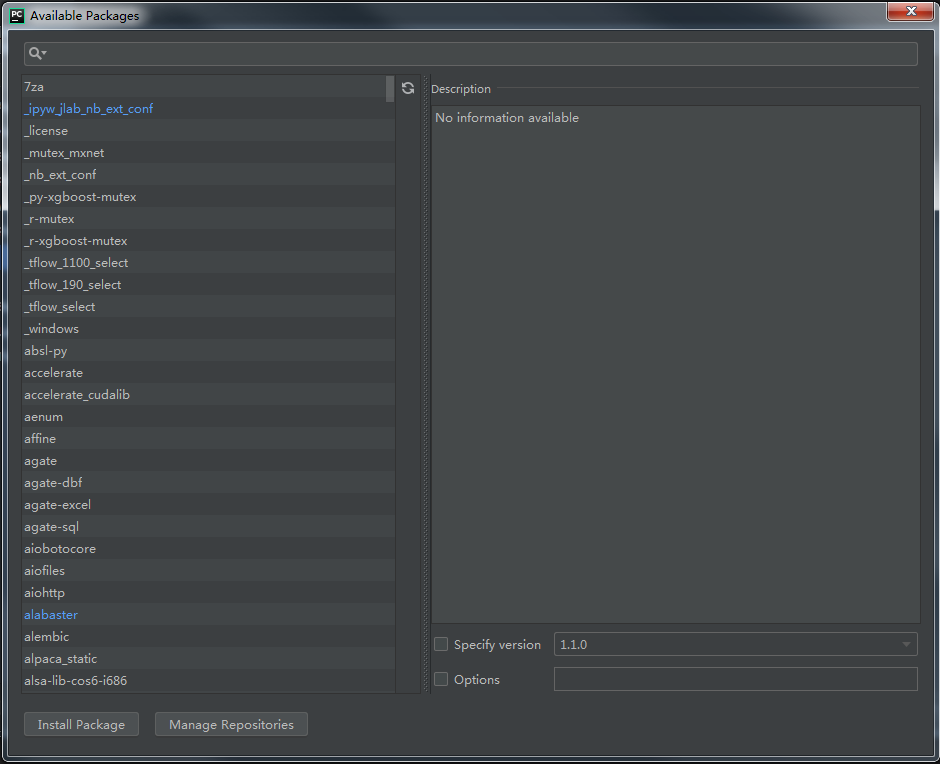The width and height of the screenshot is (940, 764).
Task: Click the Options text input field
Action: click(x=736, y=679)
